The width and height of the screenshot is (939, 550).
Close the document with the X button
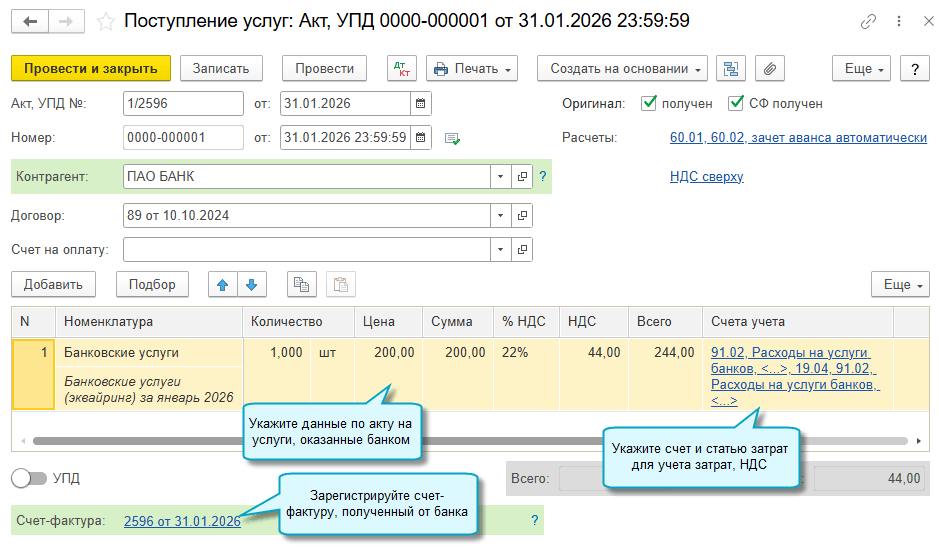928,22
